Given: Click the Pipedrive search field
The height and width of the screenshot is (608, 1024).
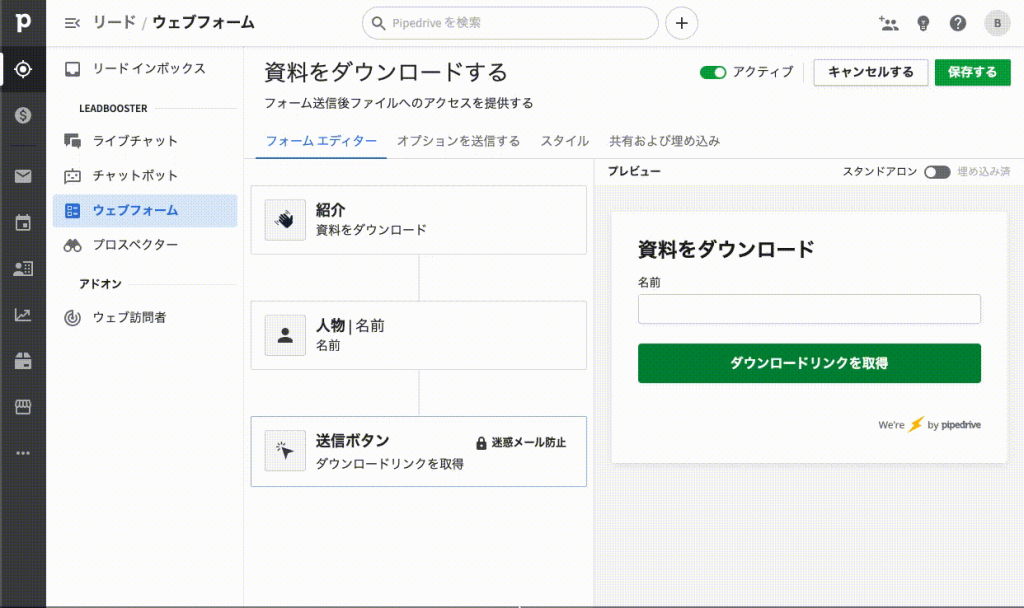Looking at the screenshot, I should 510,23.
